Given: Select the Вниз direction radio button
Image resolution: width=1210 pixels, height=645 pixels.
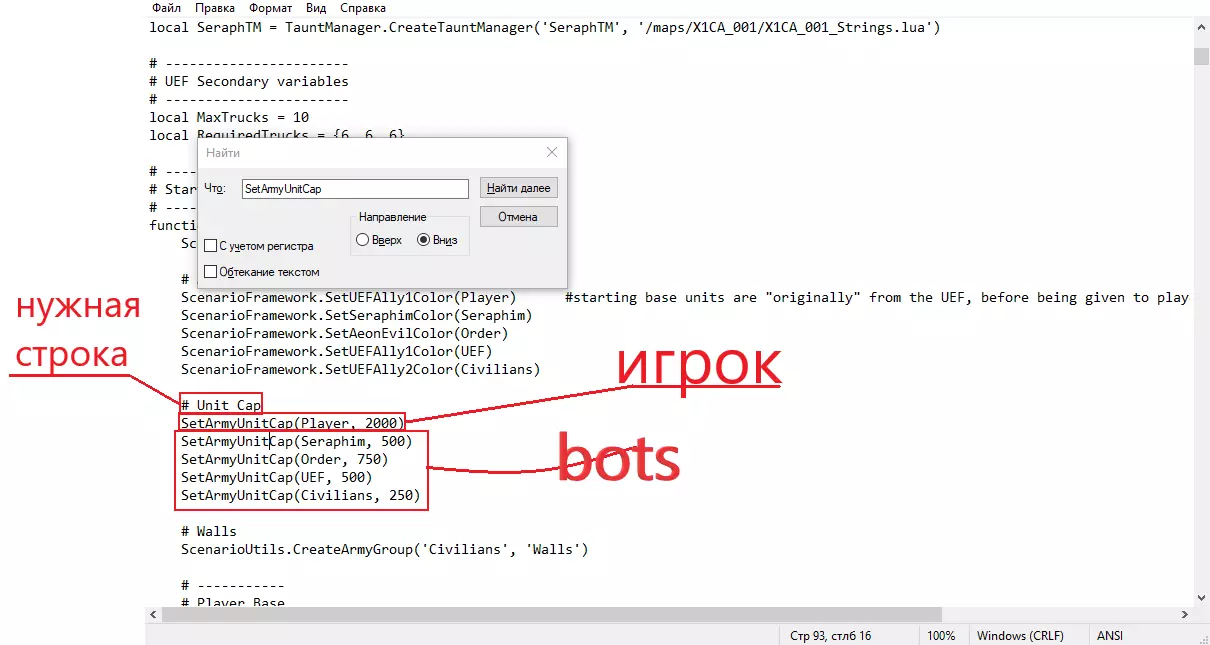Looking at the screenshot, I should tap(437, 240).
